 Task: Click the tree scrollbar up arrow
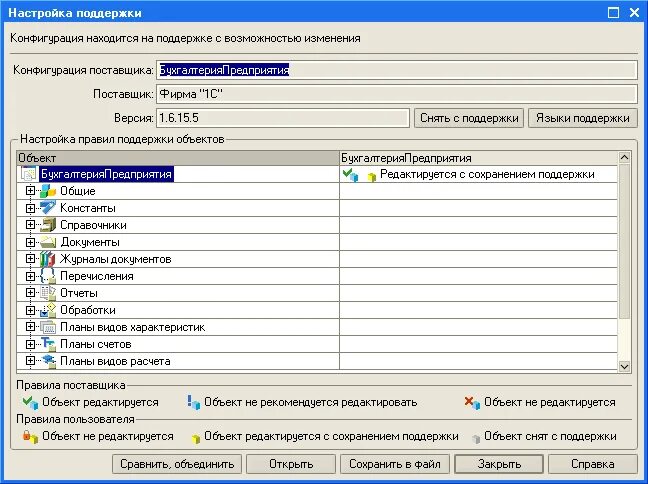click(x=624, y=157)
